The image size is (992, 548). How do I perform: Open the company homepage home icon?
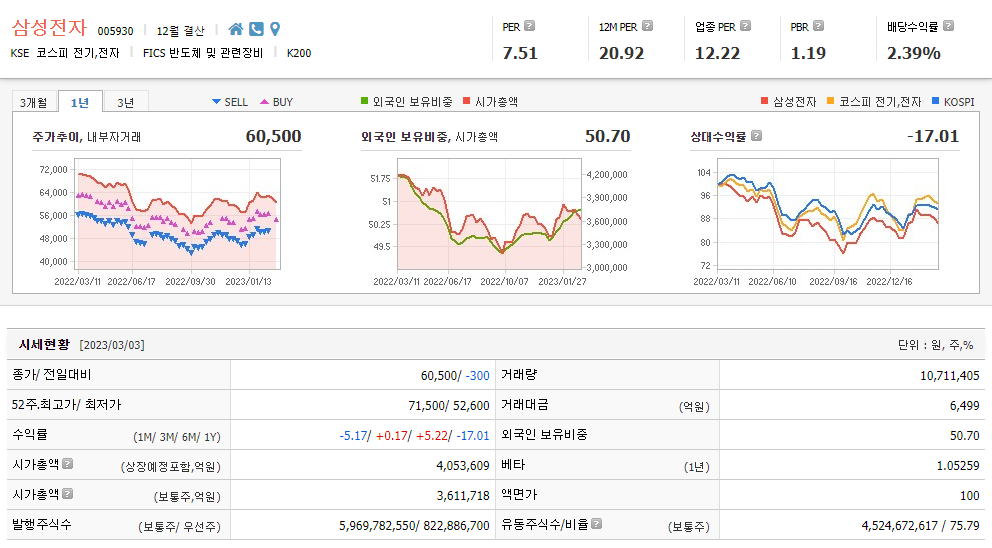[x=236, y=29]
